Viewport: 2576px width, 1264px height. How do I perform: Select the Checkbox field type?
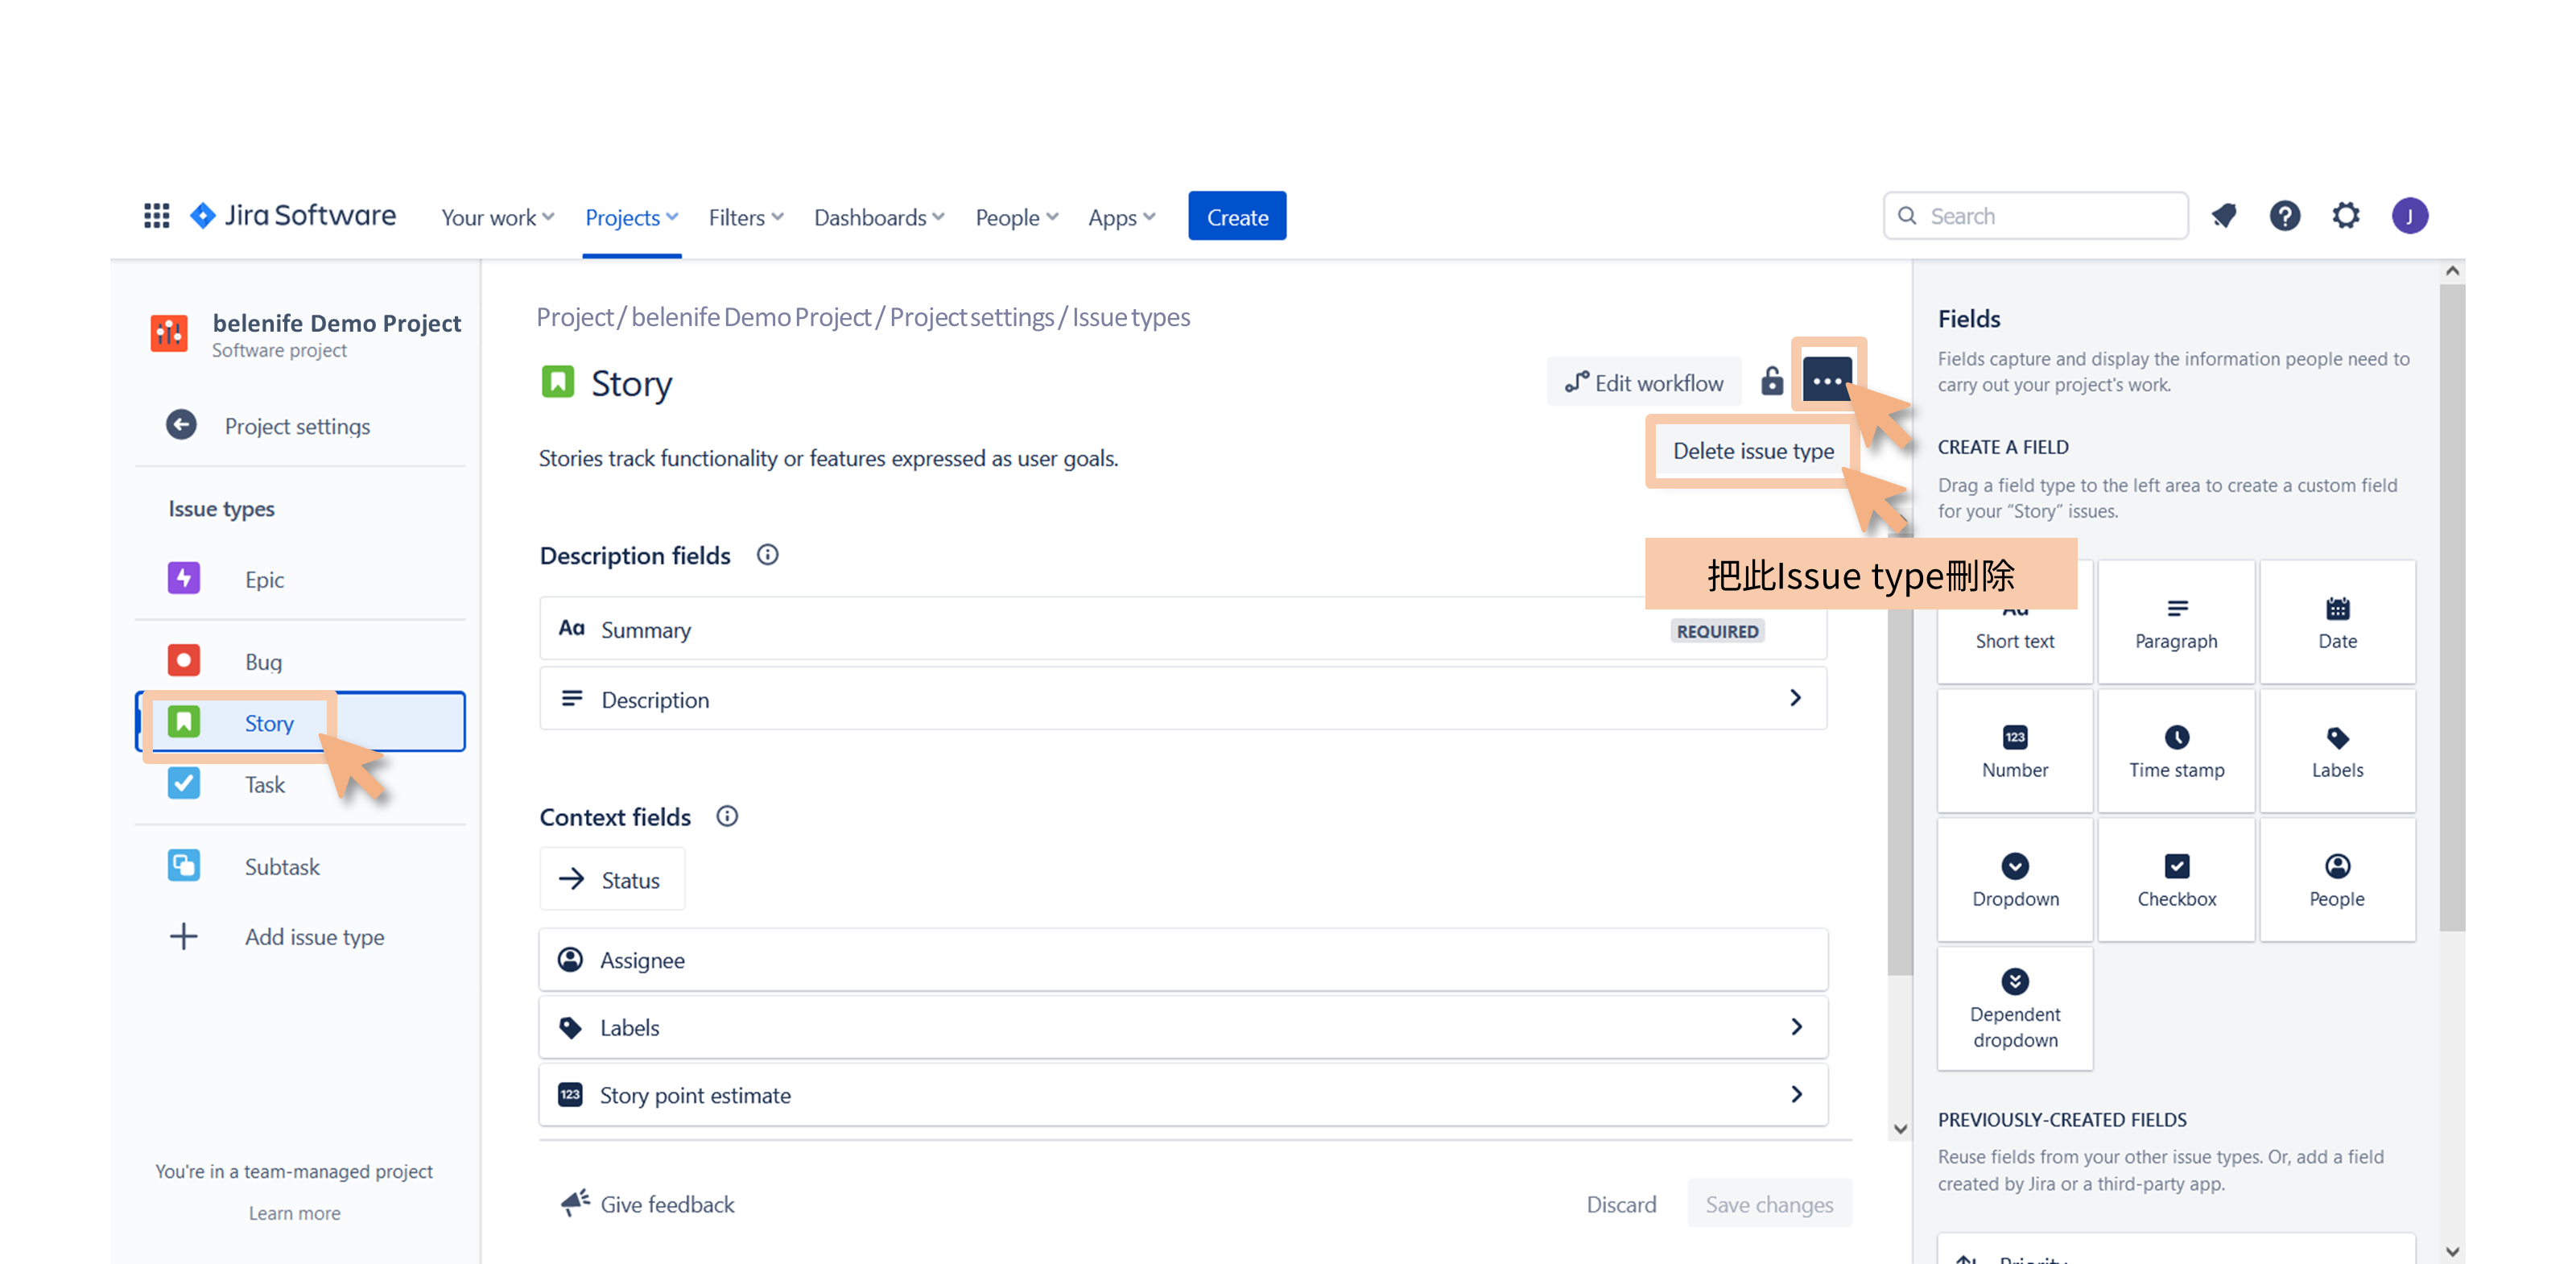2176,880
